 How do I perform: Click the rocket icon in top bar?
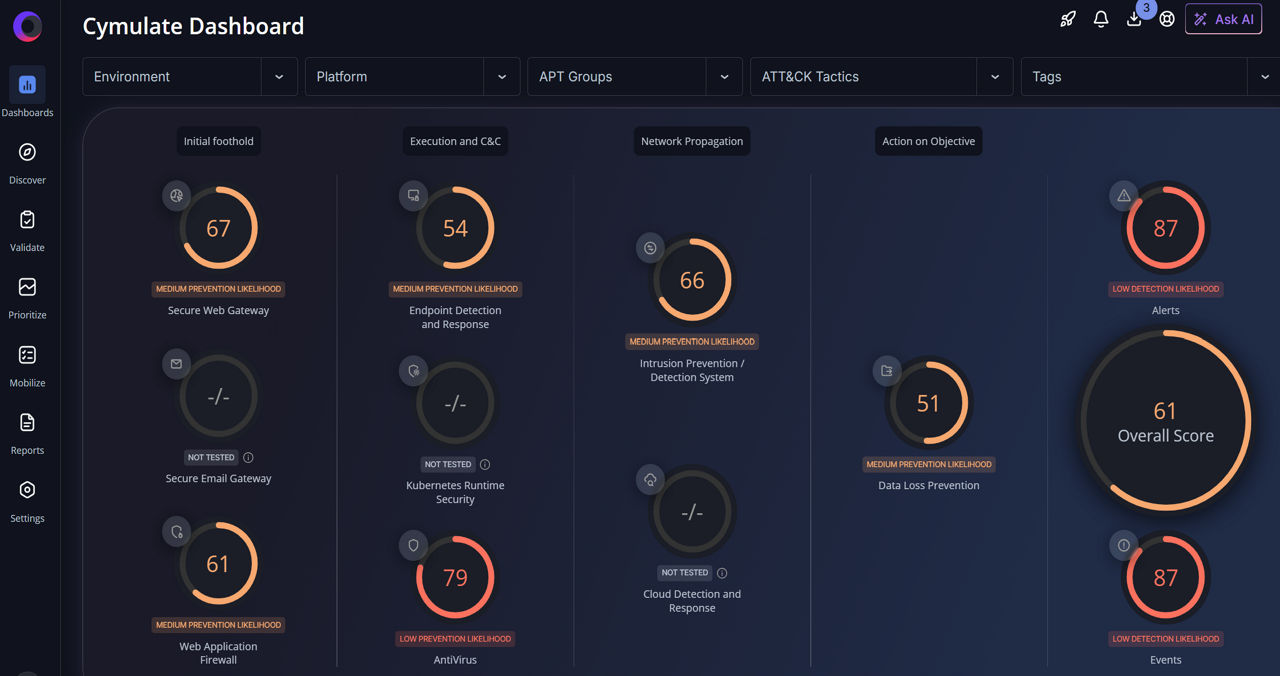click(x=1068, y=19)
